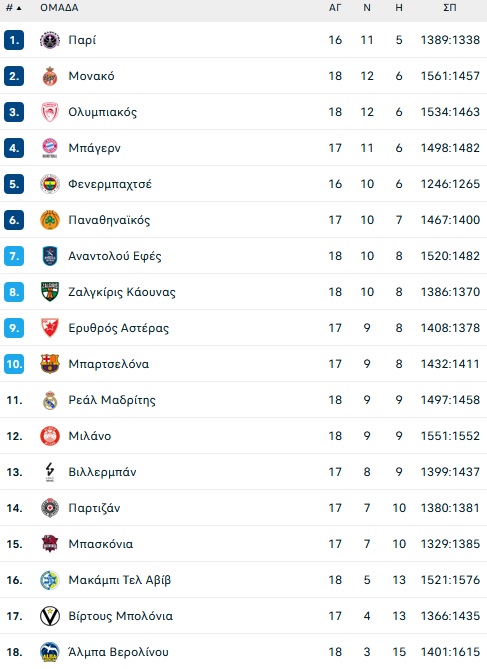Screen dimensions: 487x669
Task: Open the Ολυμπιακός logo icon
Action: [x=50, y=112]
